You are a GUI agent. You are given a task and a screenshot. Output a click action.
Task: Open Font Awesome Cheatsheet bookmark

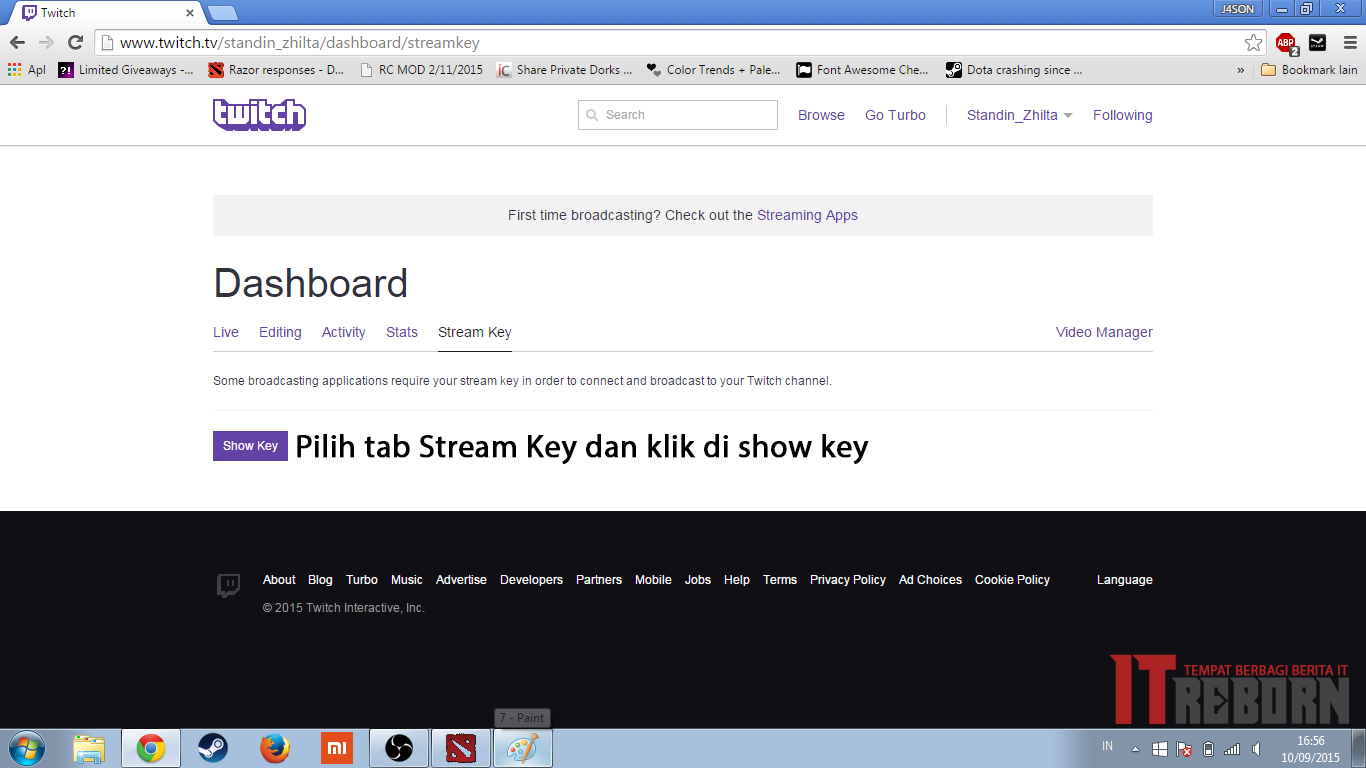click(x=863, y=70)
